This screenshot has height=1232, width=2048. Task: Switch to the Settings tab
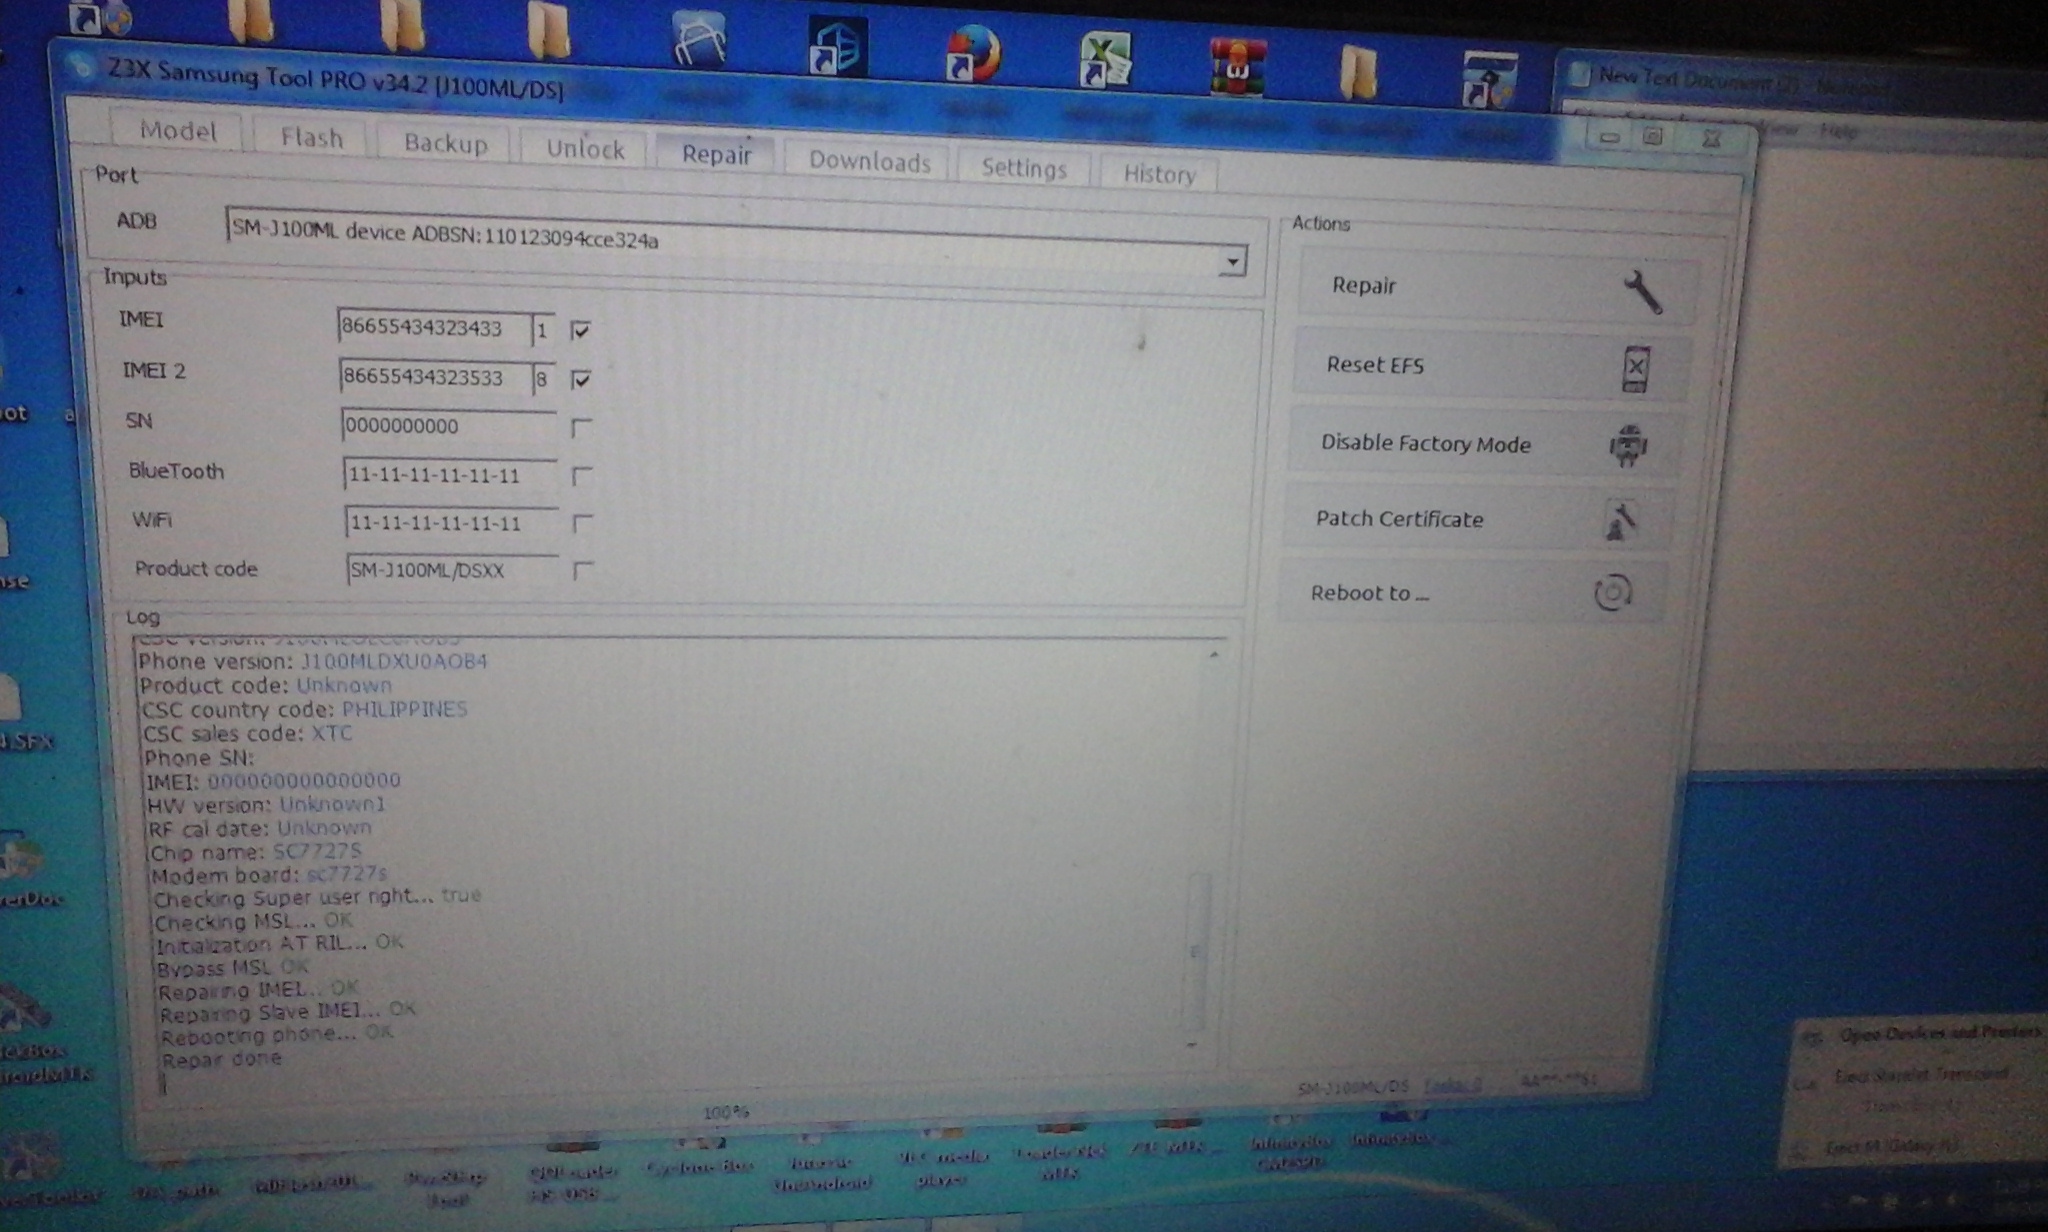tap(1024, 168)
